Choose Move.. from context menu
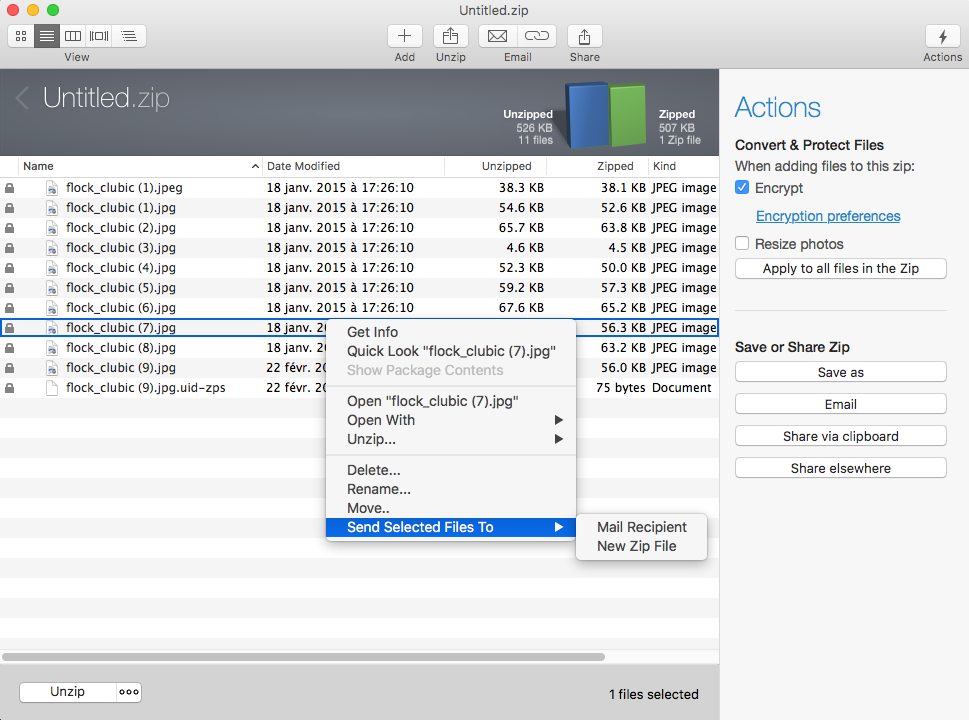Screen dimensions: 969x720 tap(451, 509)
